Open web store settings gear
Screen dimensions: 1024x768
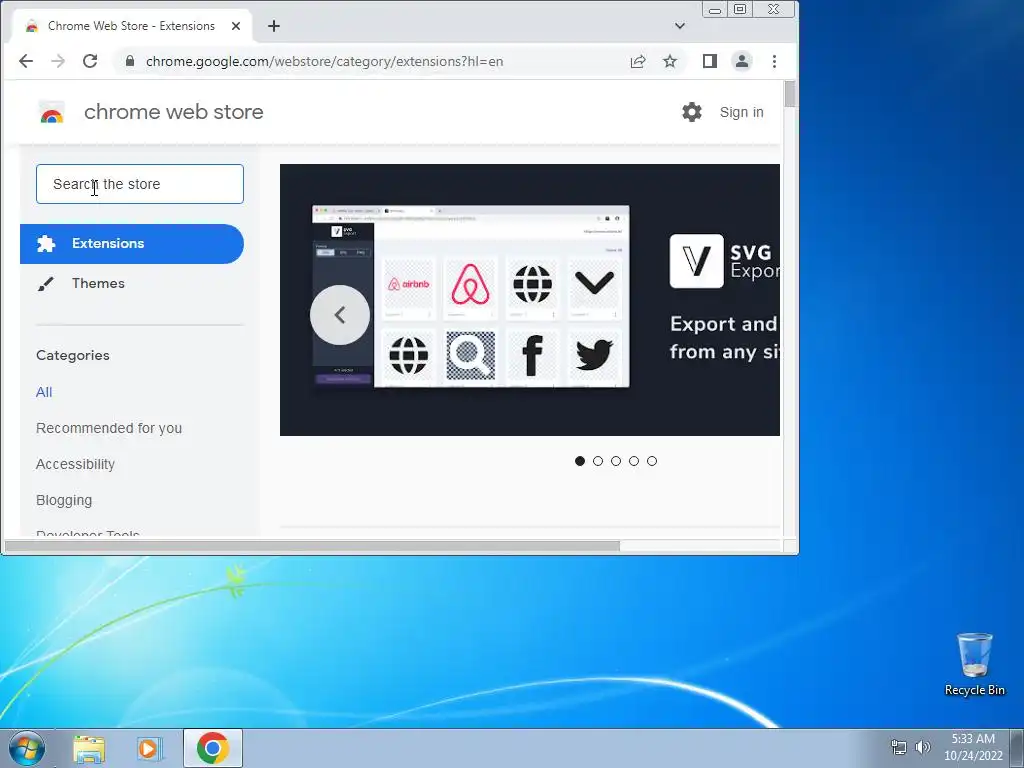pos(692,112)
